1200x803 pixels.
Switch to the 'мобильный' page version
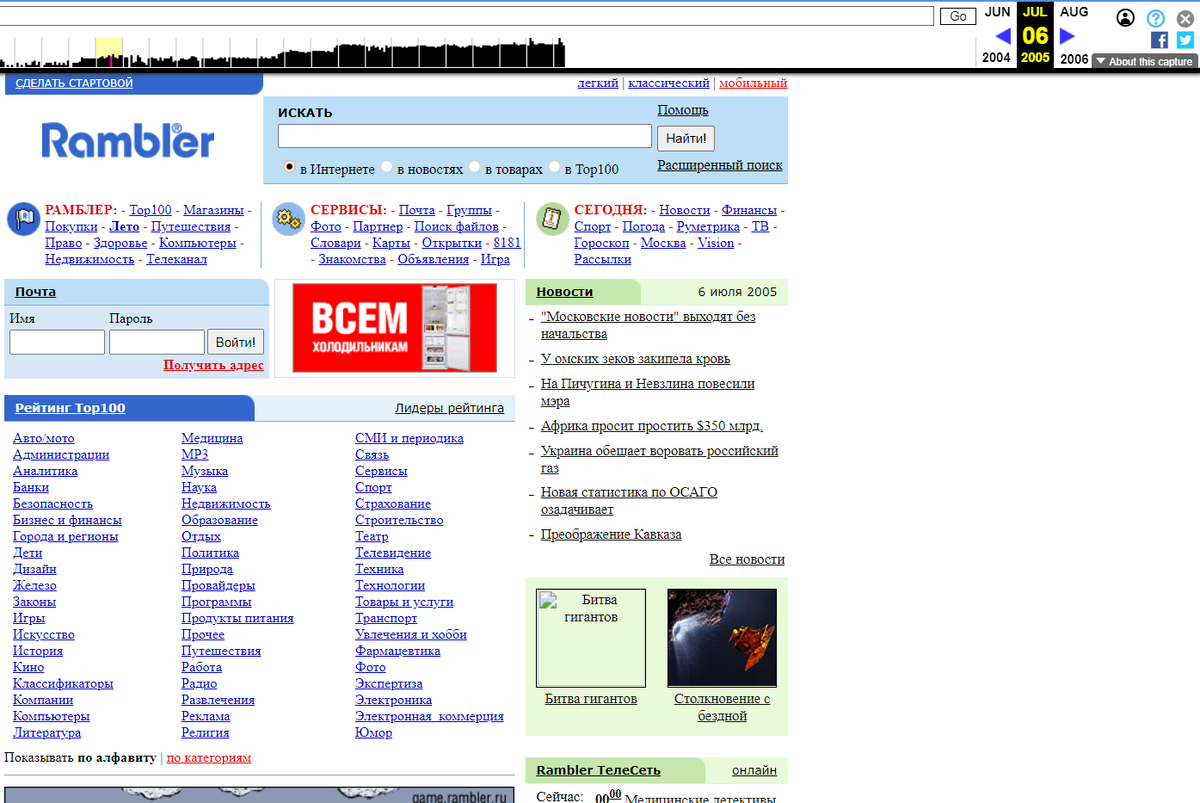(753, 83)
